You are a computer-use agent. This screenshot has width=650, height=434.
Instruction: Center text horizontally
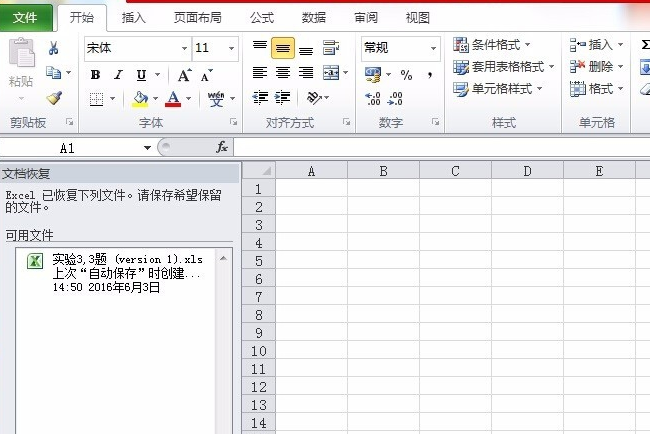click(x=283, y=73)
